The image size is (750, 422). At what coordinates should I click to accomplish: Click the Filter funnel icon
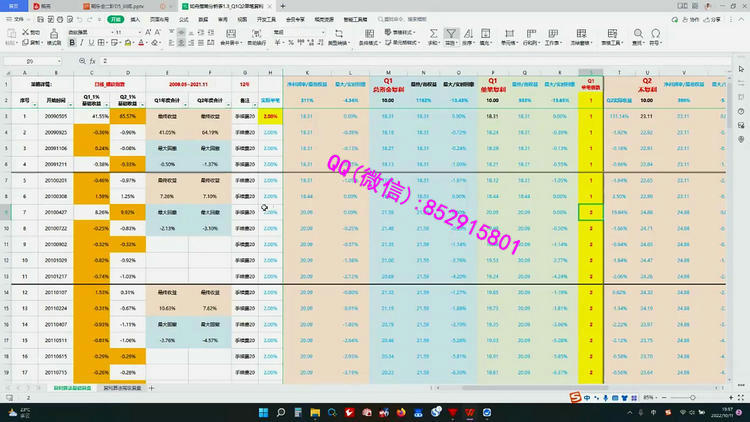point(451,33)
